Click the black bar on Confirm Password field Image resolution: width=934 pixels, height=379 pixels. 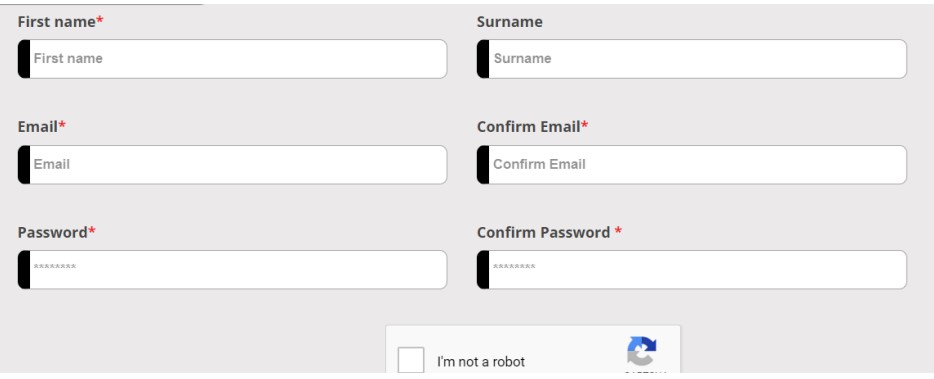pyautogui.click(x=483, y=270)
